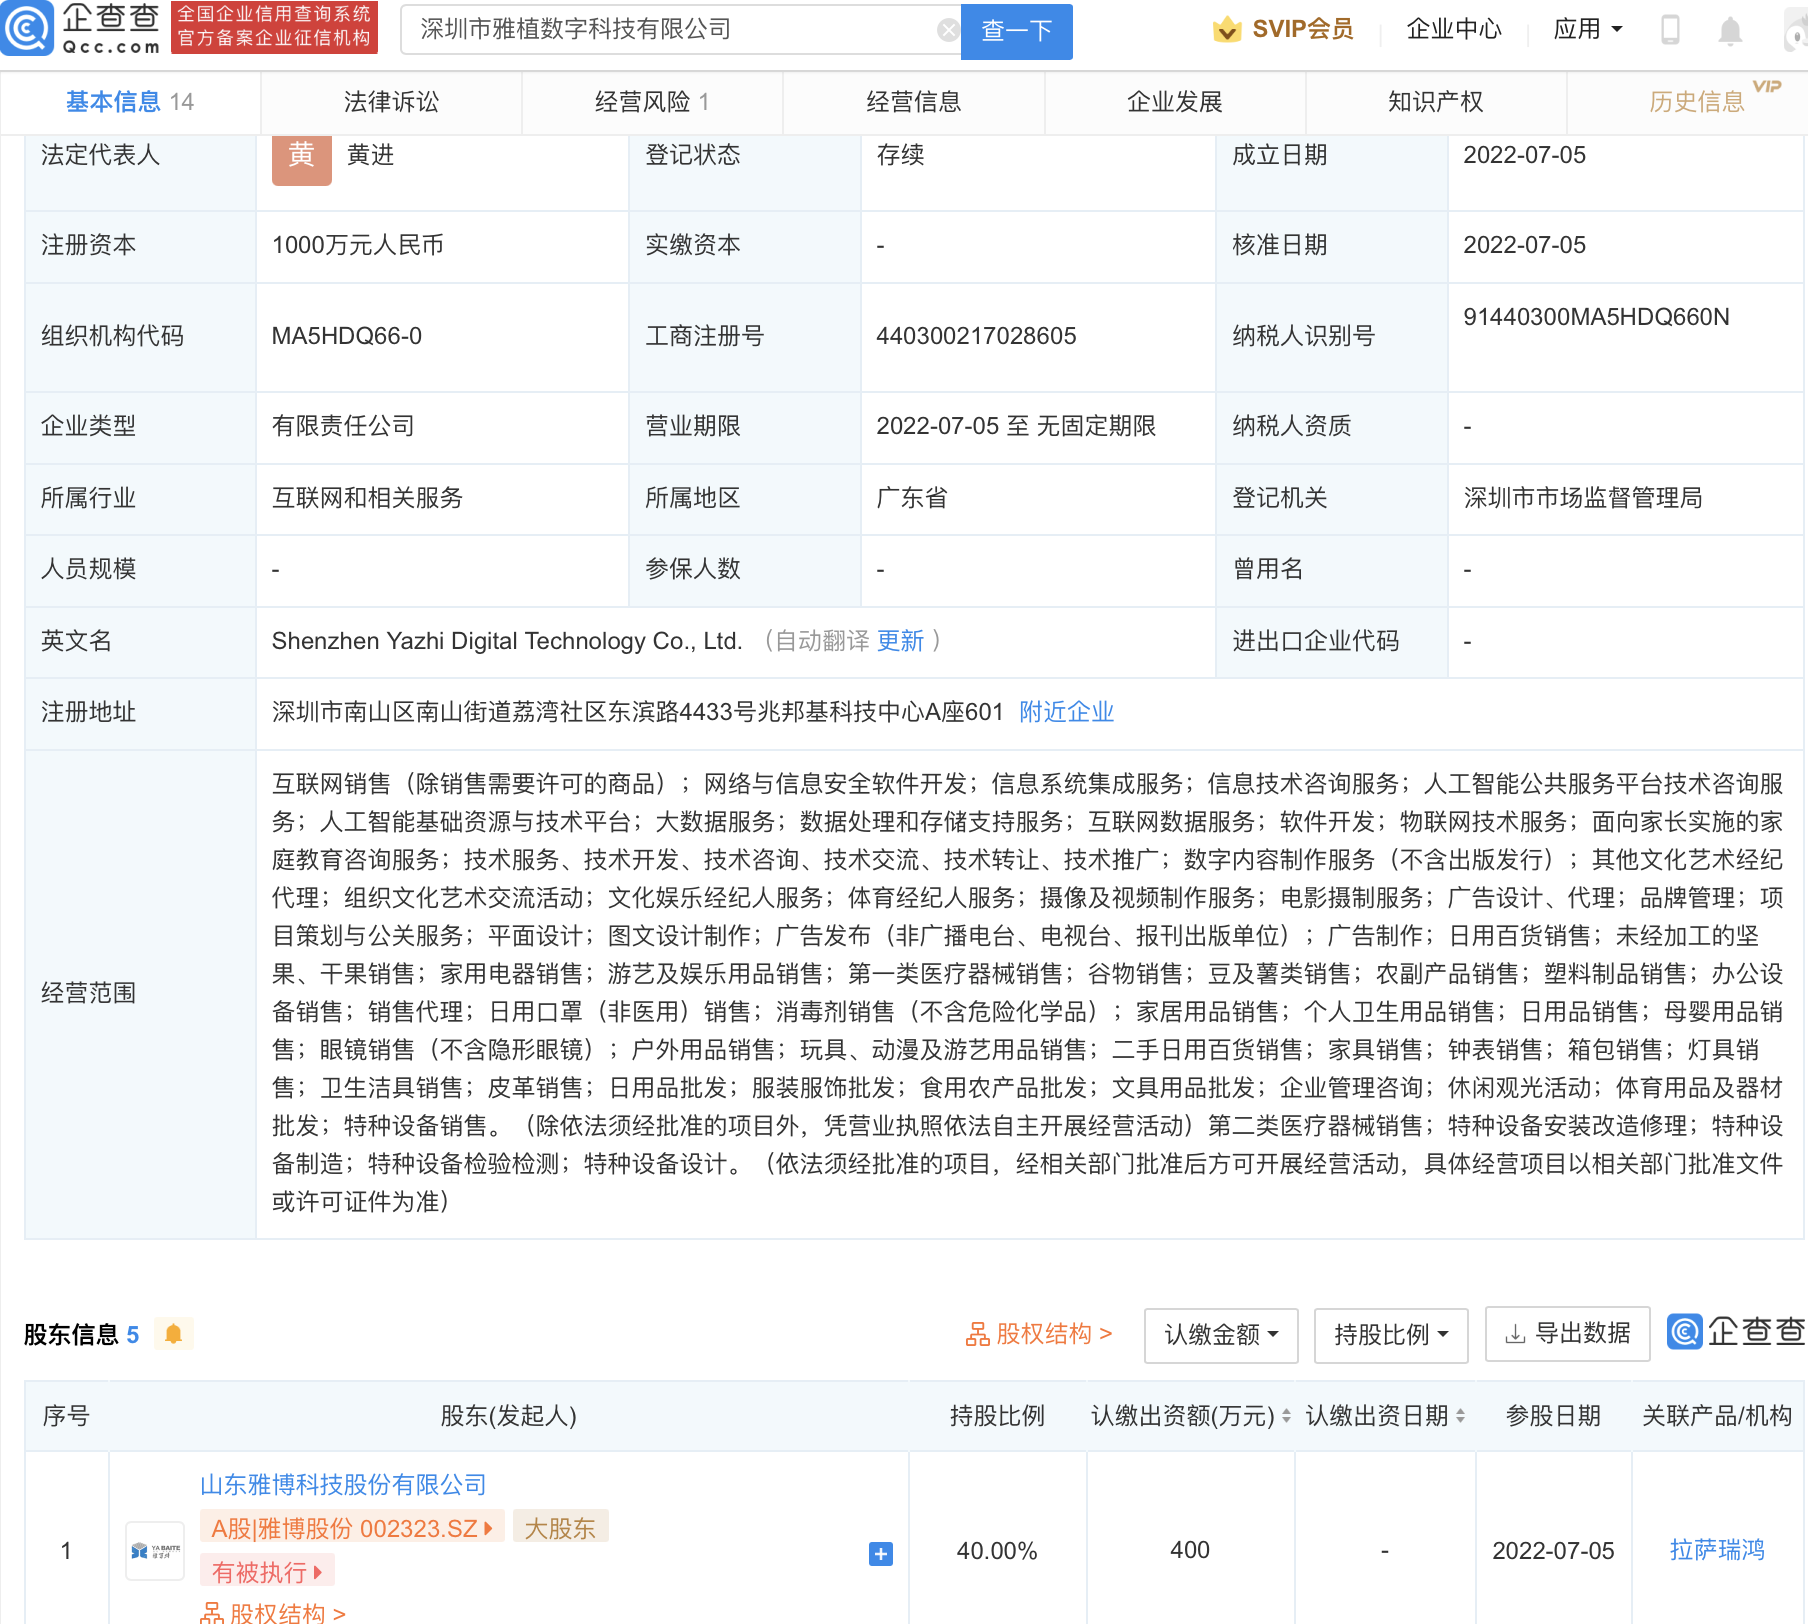Go to 知识产权 tab
The image size is (1808, 1624).
tap(1435, 102)
